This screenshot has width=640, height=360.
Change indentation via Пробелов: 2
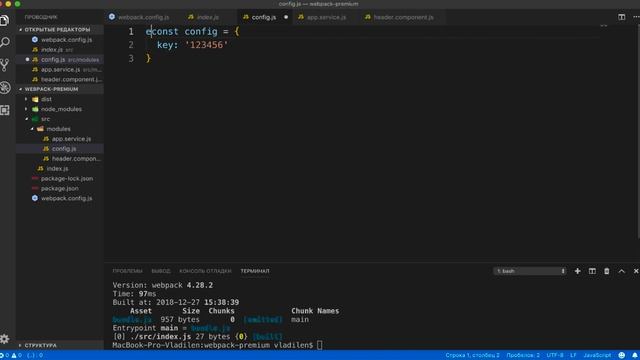click(523, 355)
